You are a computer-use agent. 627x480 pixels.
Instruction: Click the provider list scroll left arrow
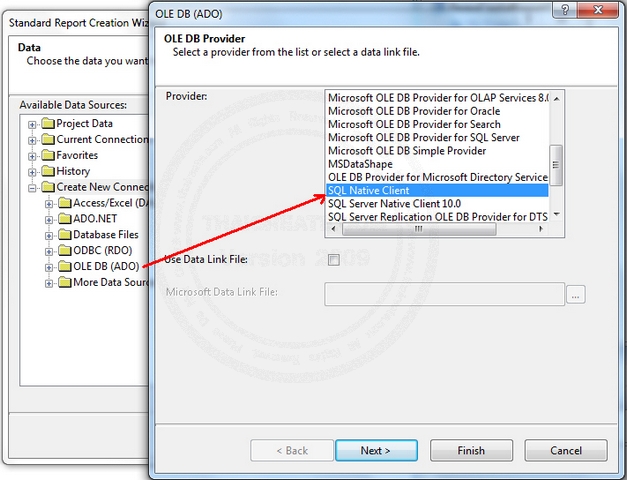pyautogui.click(x=333, y=229)
